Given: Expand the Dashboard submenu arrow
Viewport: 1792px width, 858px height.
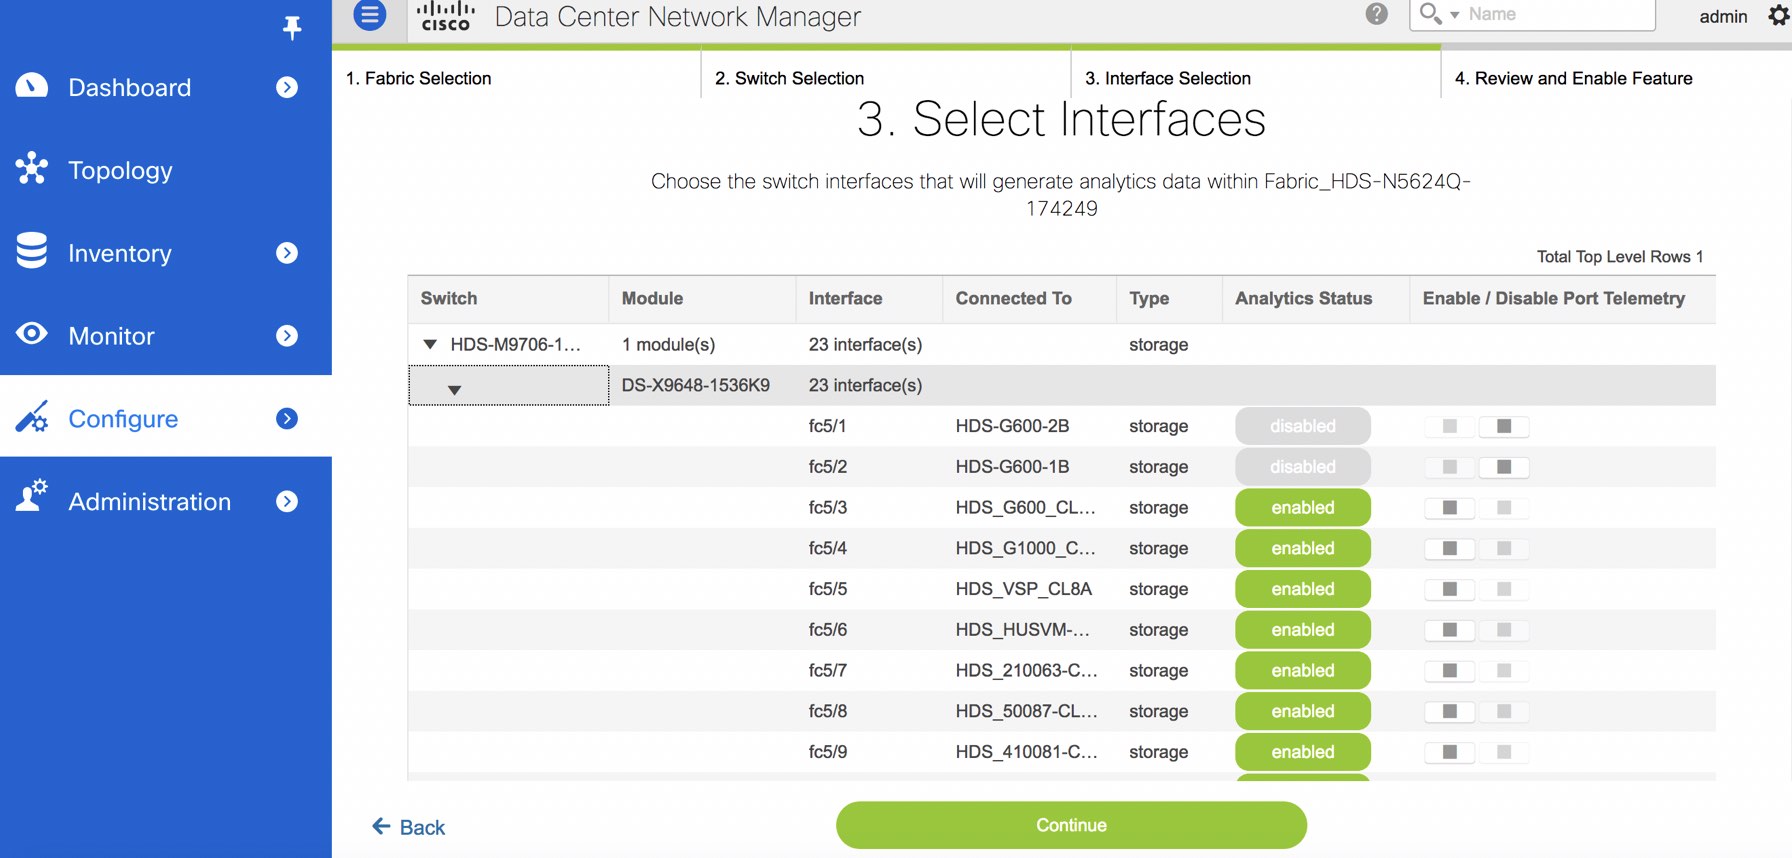Looking at the screenshot, I should [x=287, y=87].
